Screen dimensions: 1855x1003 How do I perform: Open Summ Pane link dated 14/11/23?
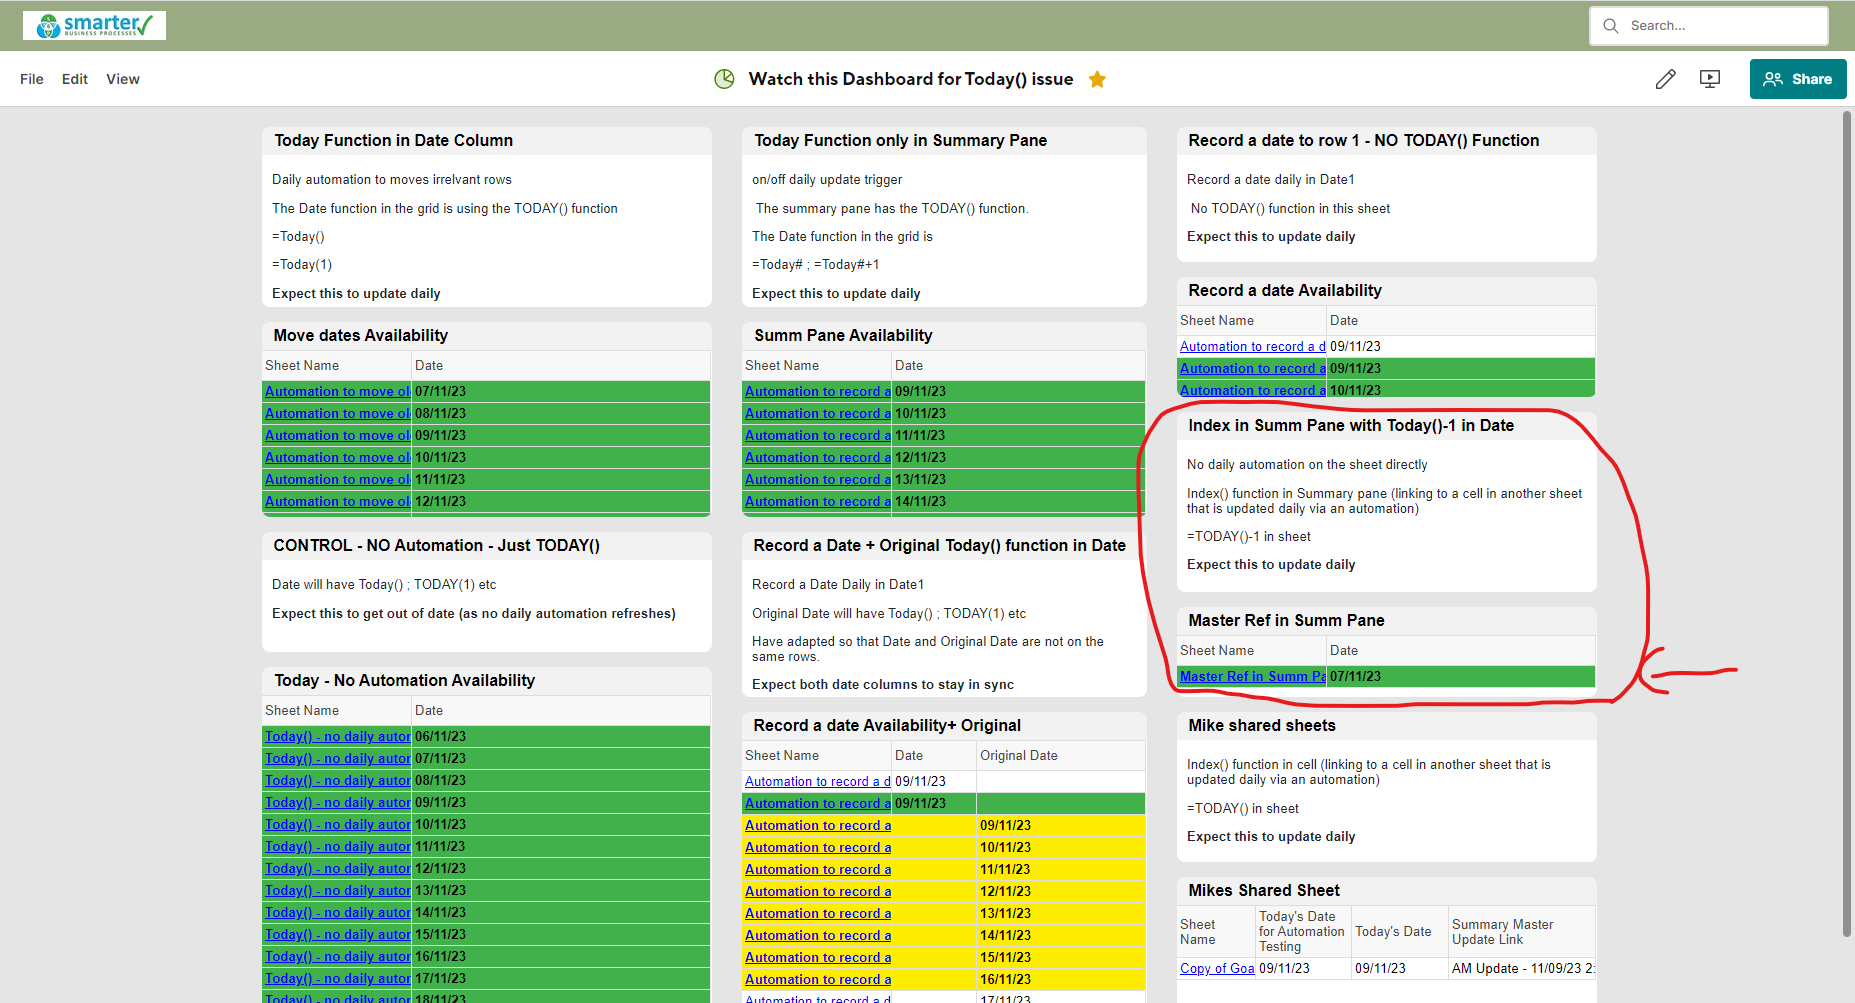click(817, 502)
